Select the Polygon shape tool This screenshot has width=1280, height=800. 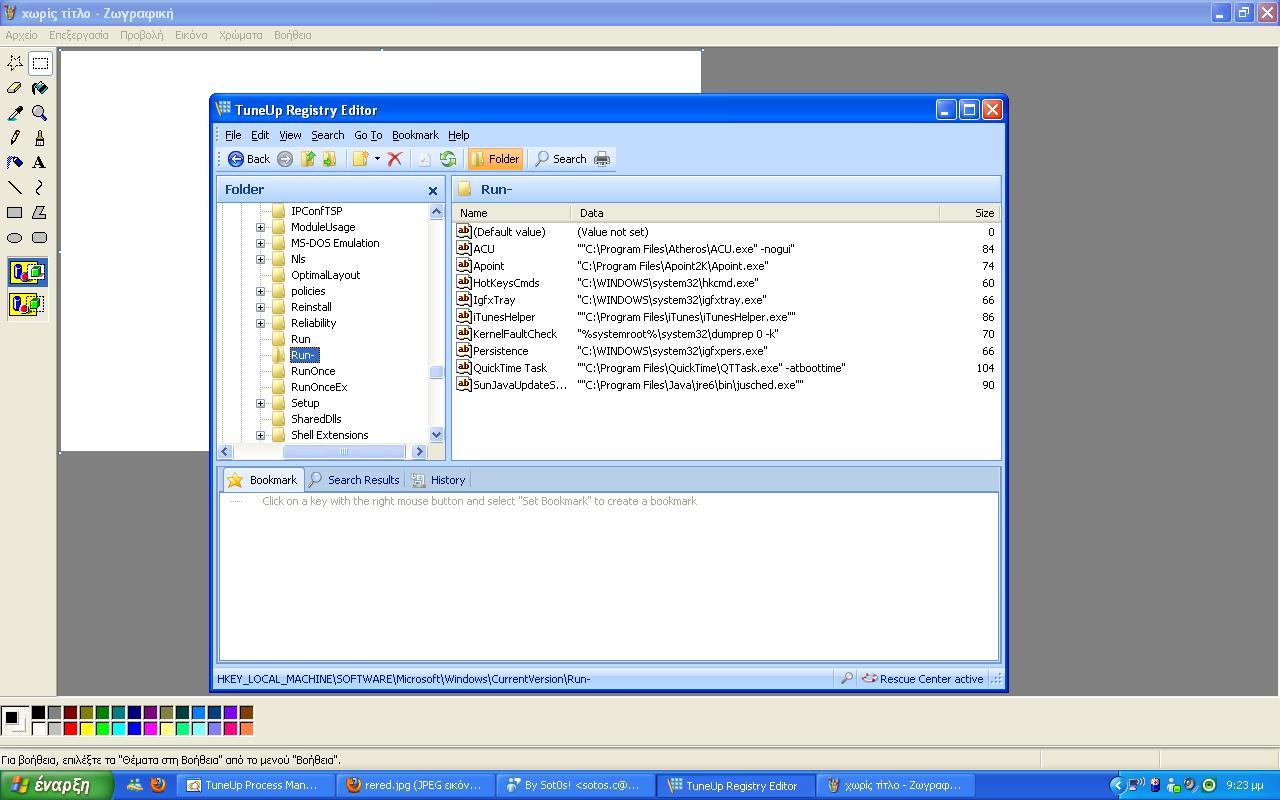pos(40,212)
